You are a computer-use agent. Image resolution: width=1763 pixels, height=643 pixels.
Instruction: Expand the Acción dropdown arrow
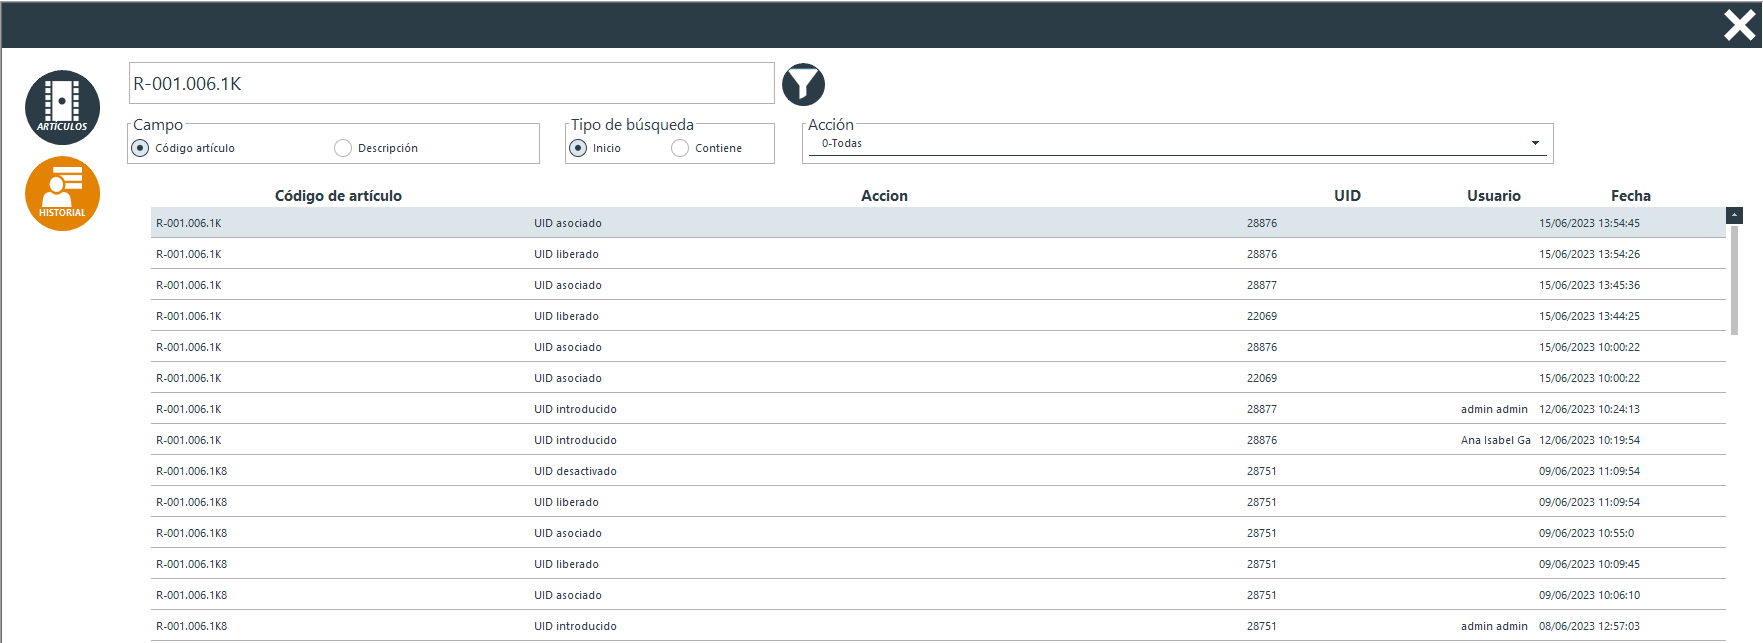pyautogui.click(x=1535, y=143)
